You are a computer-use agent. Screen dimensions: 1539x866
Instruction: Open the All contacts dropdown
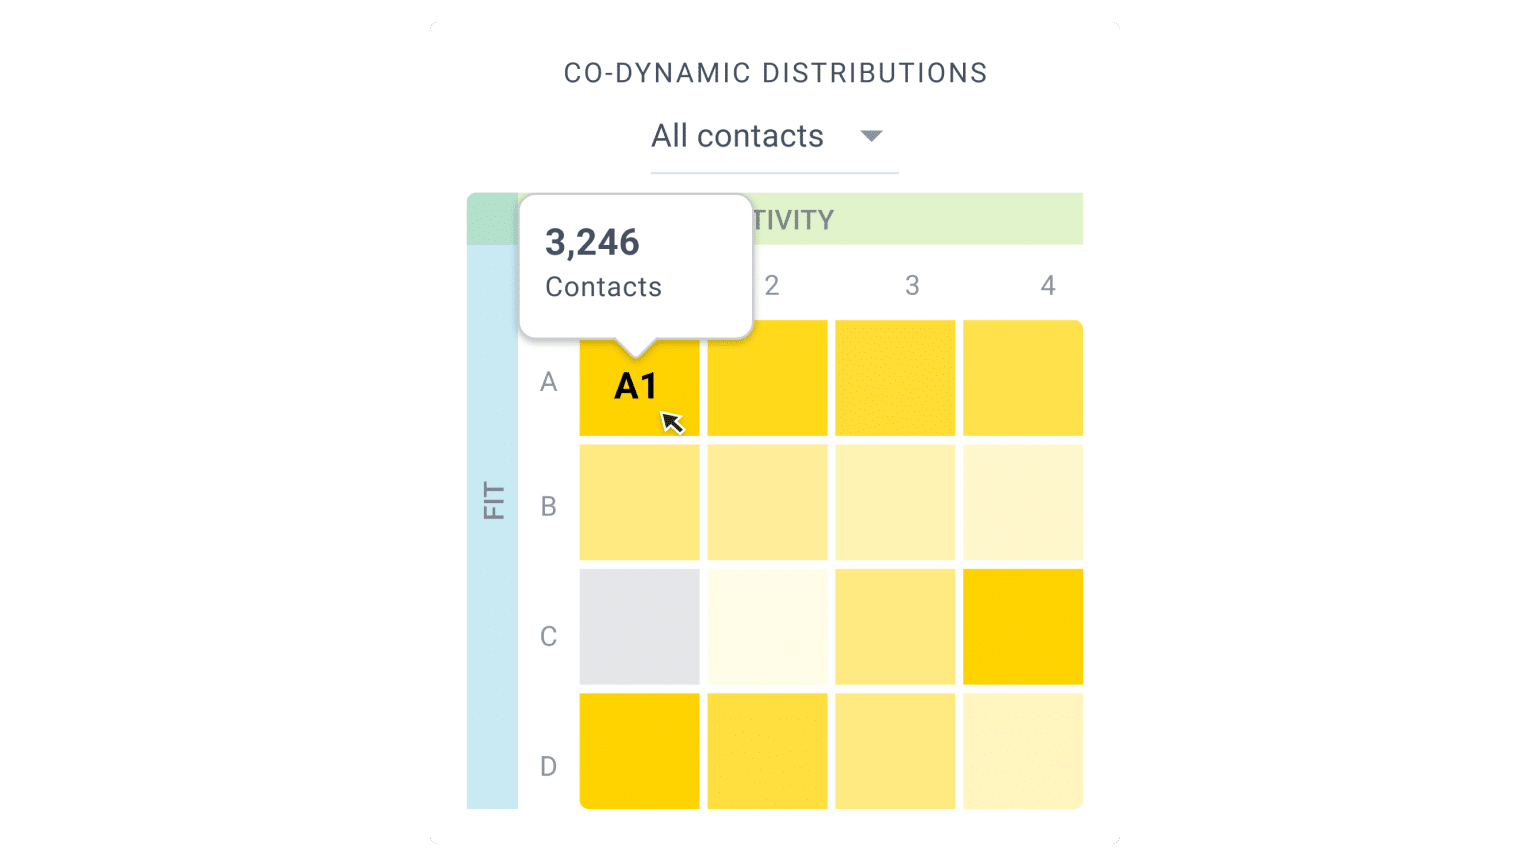pos(738,136)
